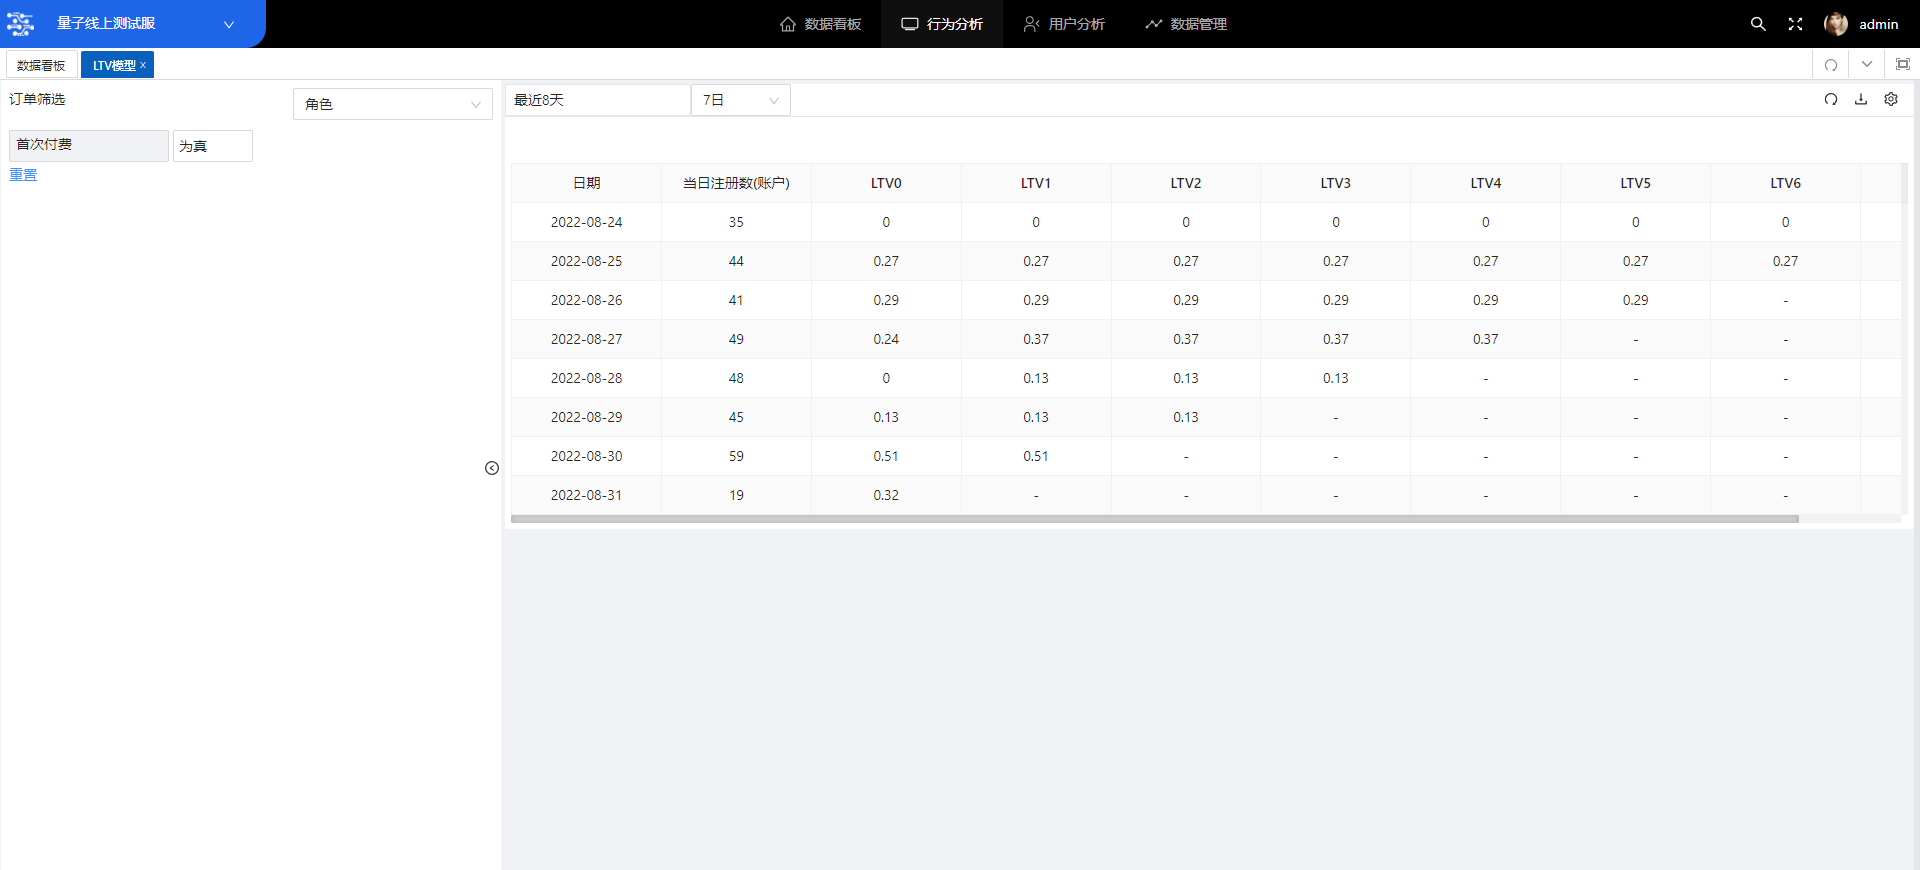Select the 2022-08-25 date cell
1920x870 pixels.
coord(587,261)
